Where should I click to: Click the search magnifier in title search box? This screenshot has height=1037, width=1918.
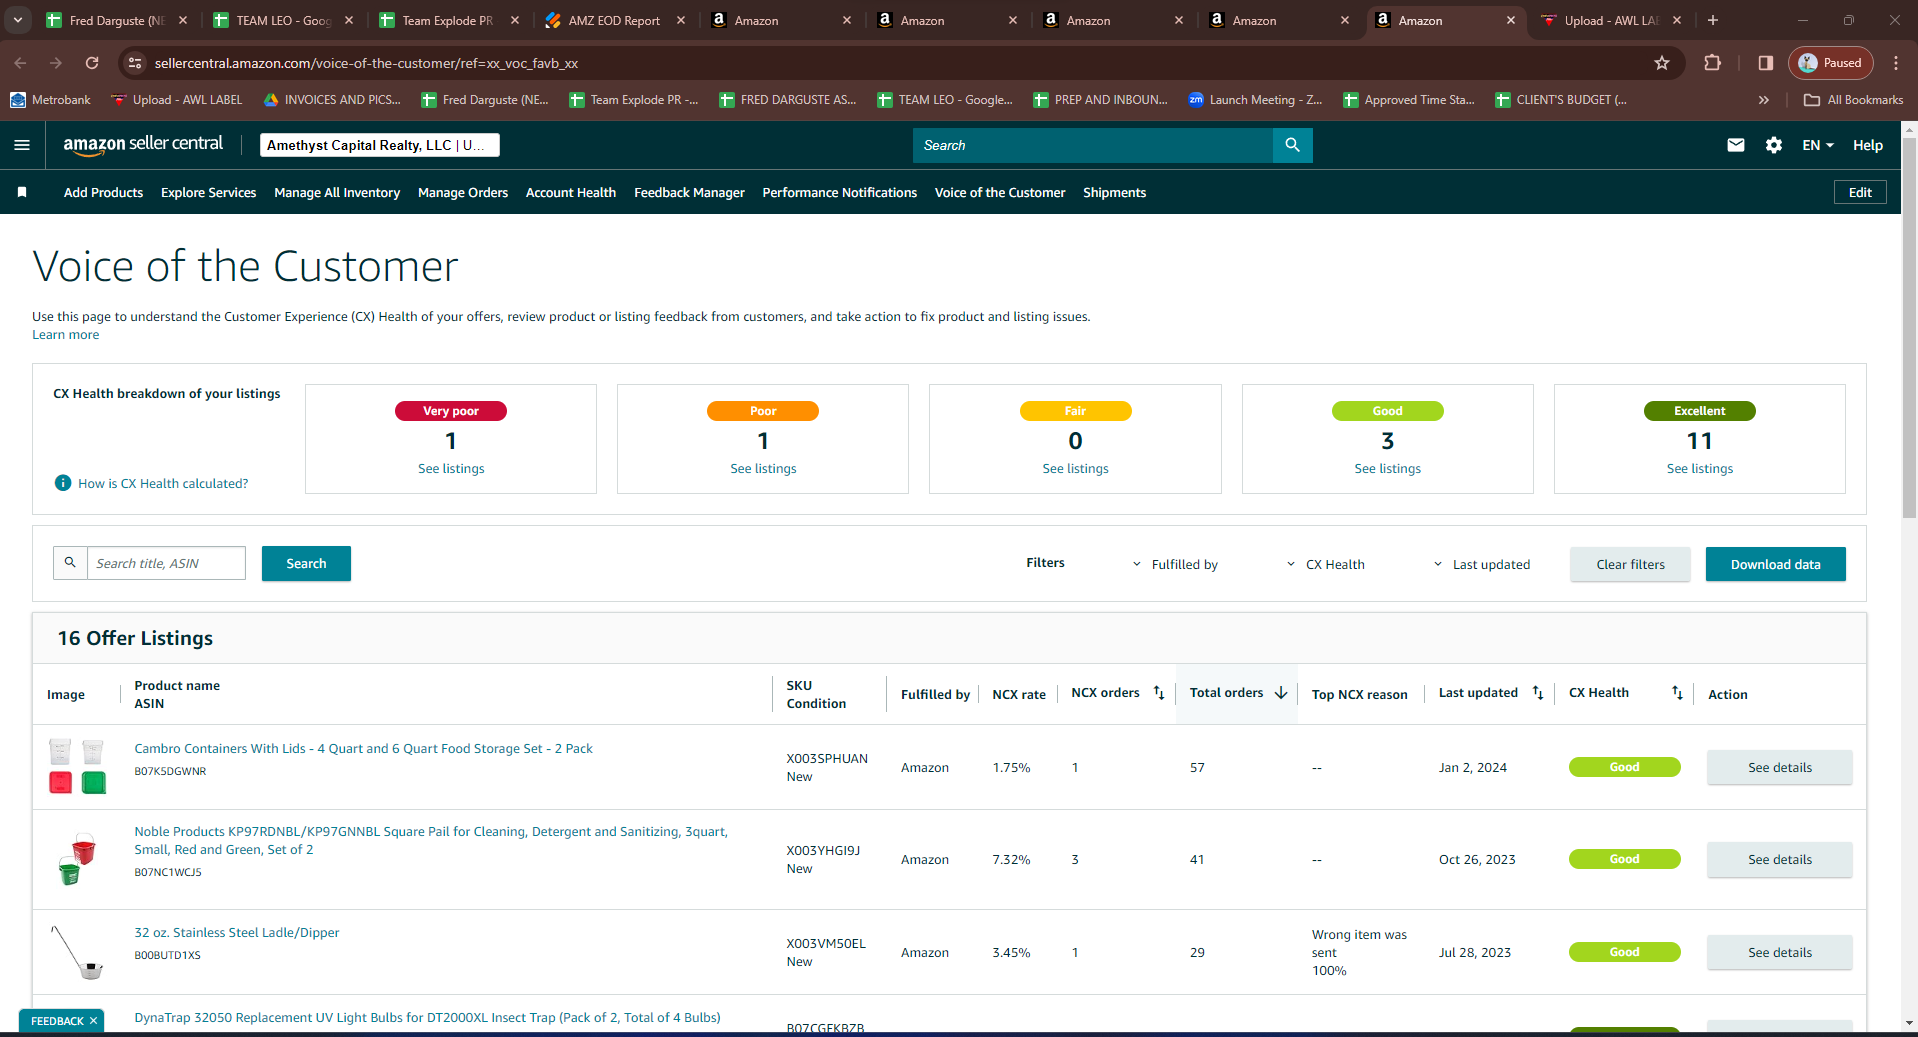coord(70,563)
